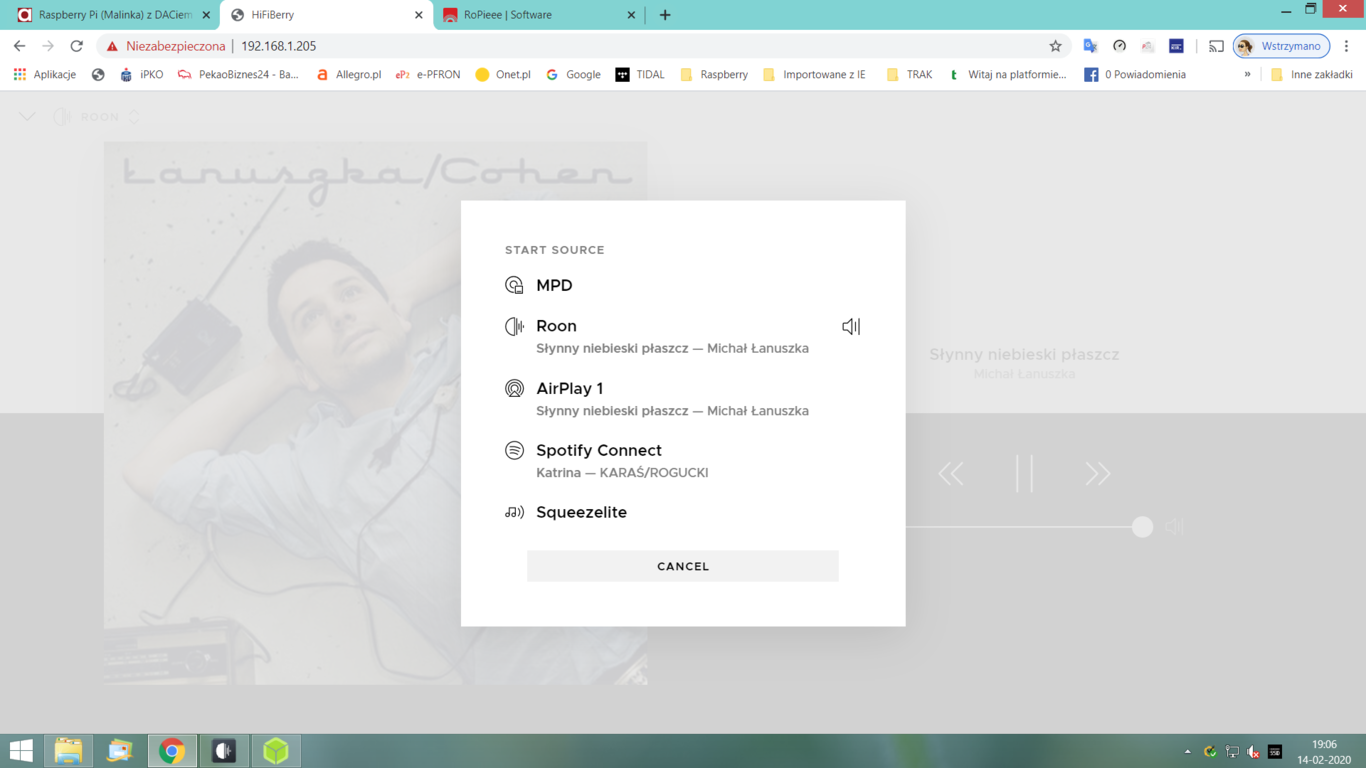Click MPD source icon

(514, 285)
